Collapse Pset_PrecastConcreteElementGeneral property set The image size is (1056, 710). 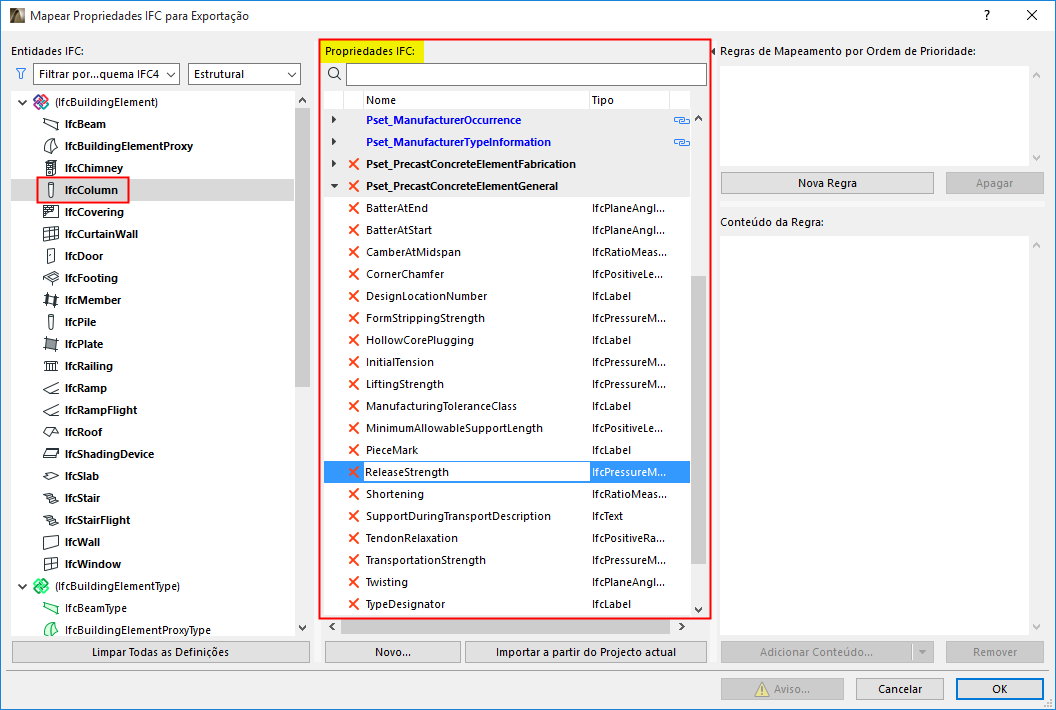(334, 186)
